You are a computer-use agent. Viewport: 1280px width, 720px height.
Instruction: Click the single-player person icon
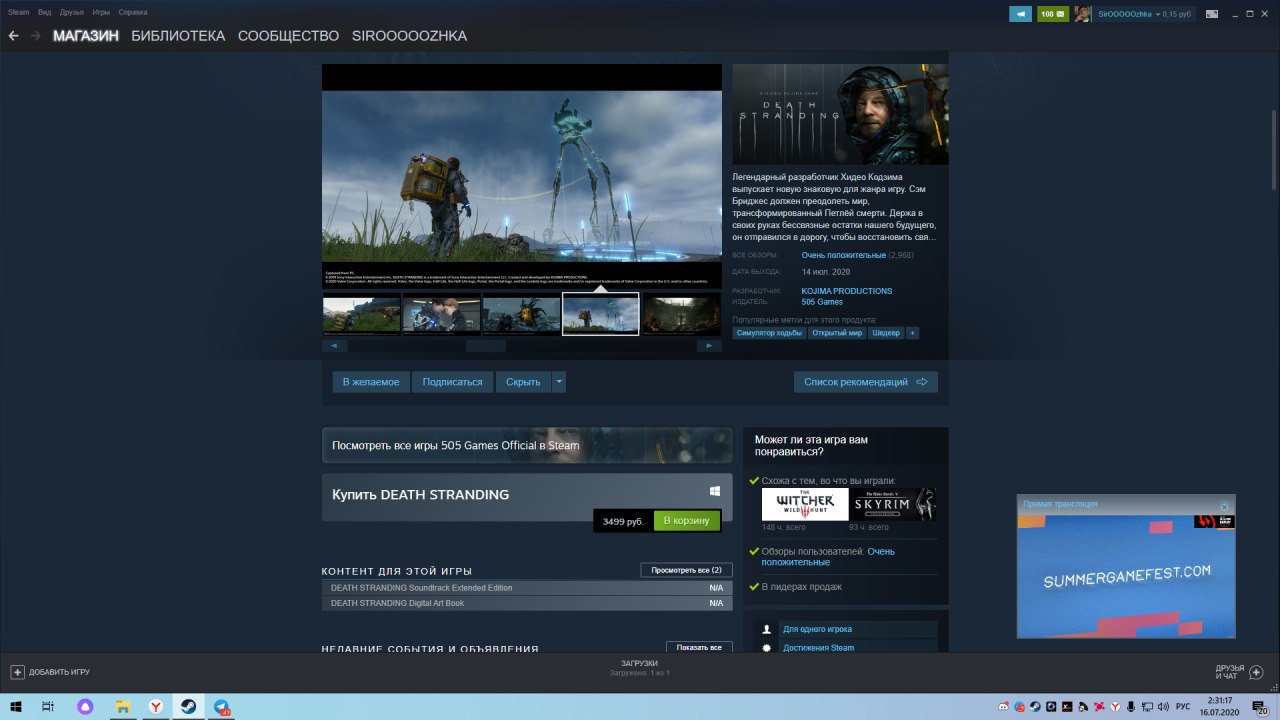click(x=767, y=630)
